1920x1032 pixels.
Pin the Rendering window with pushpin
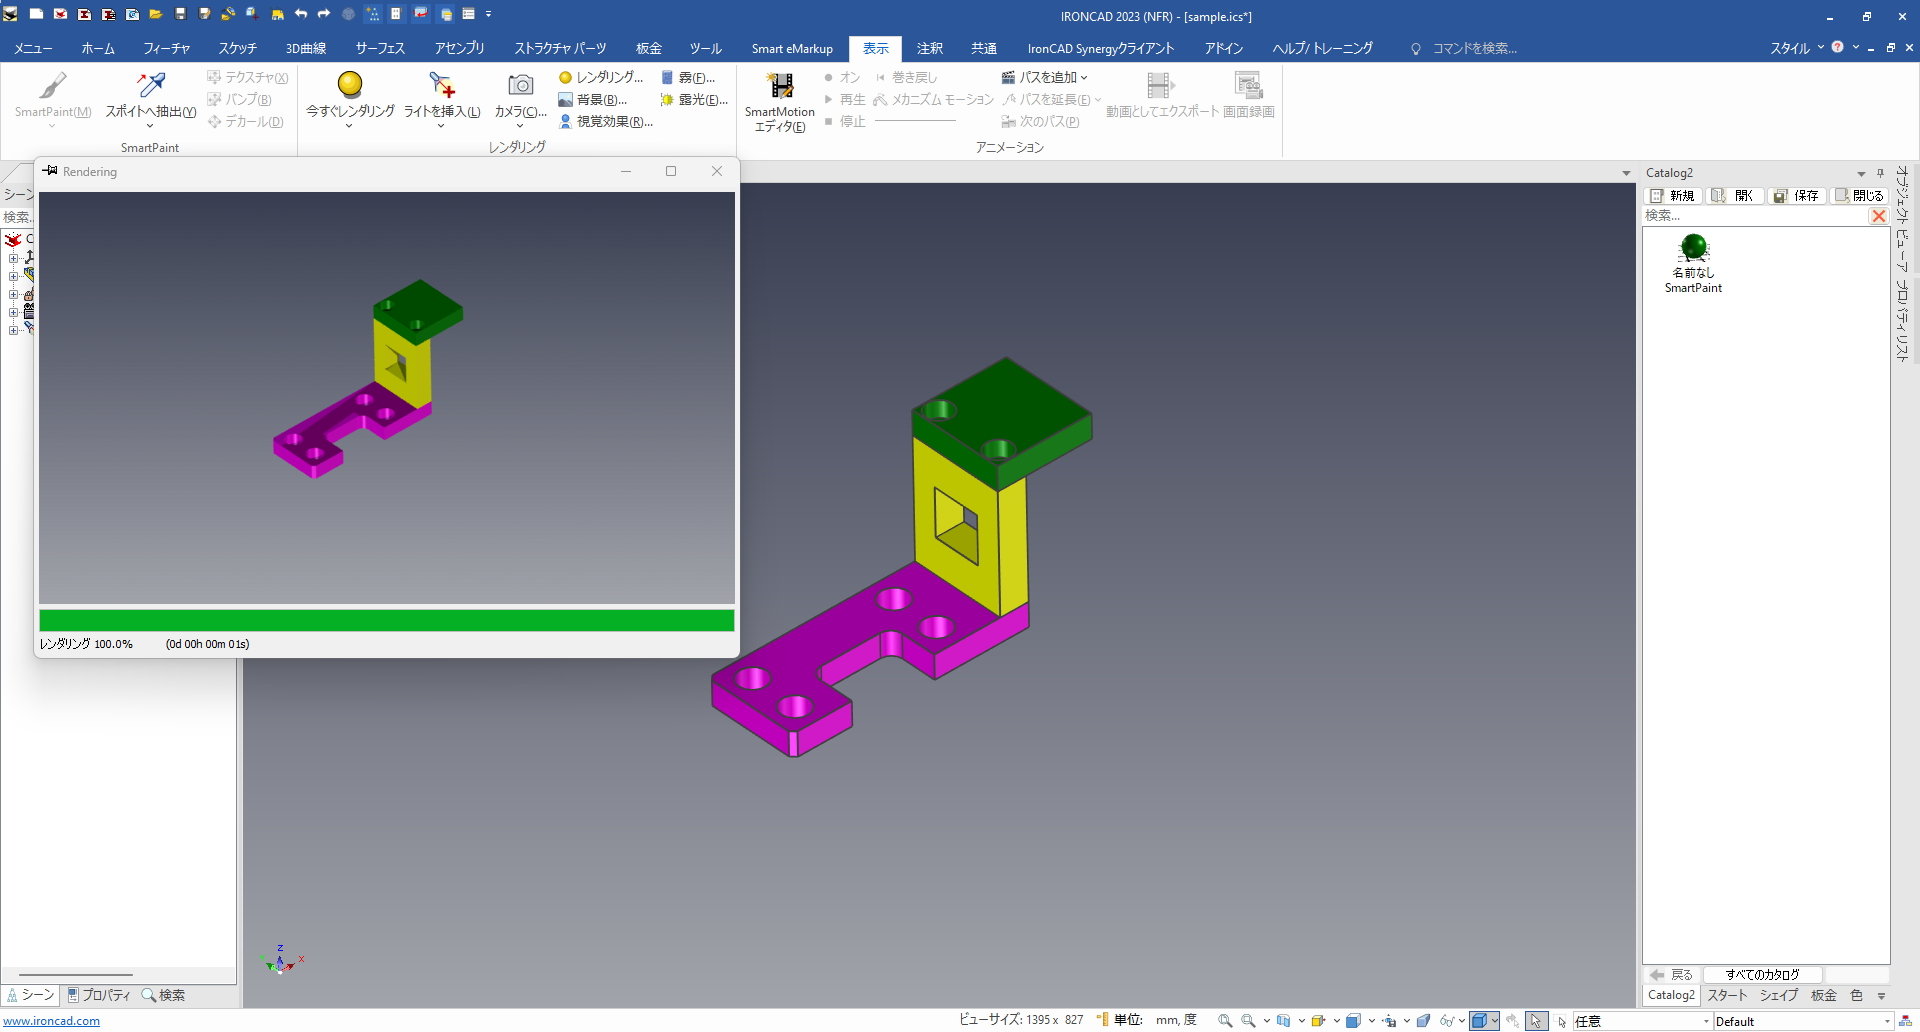(x=50, y=171)
